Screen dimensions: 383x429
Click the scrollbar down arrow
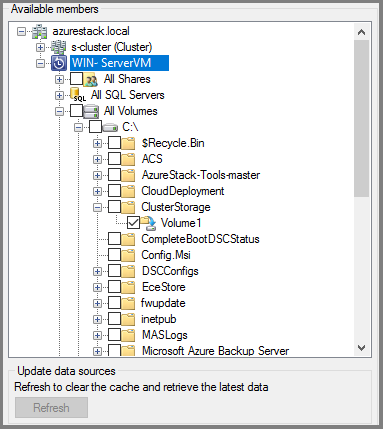pos(361,348)
